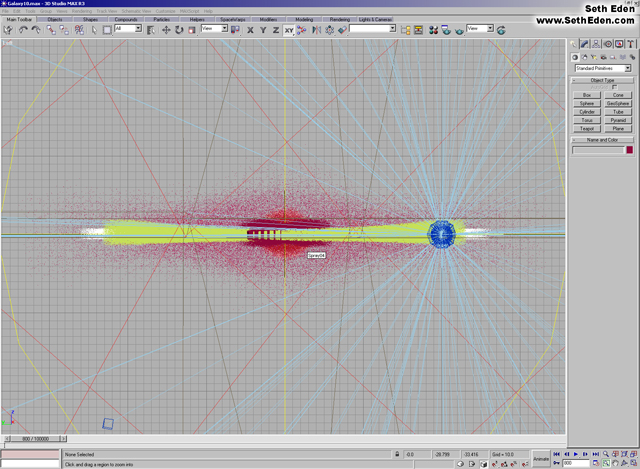Toggle the XY axis constraint

click(289, 29)
